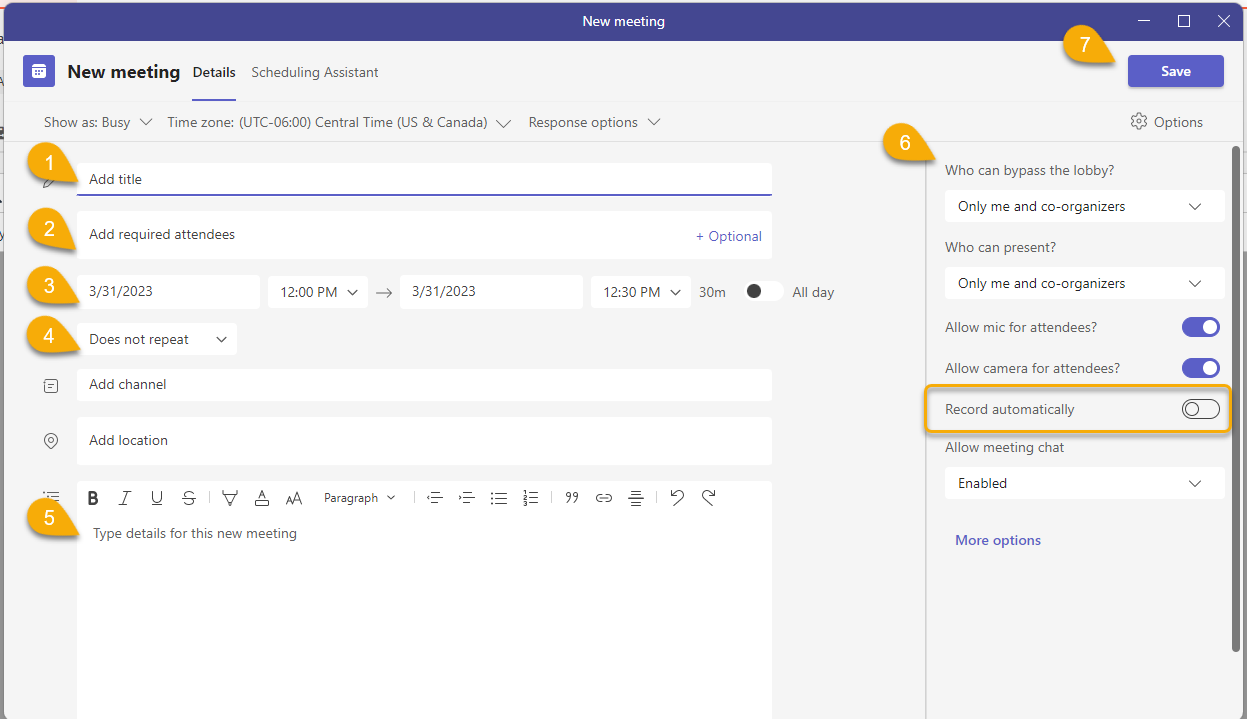Apply strikethrough formatting

click(189, 498)
